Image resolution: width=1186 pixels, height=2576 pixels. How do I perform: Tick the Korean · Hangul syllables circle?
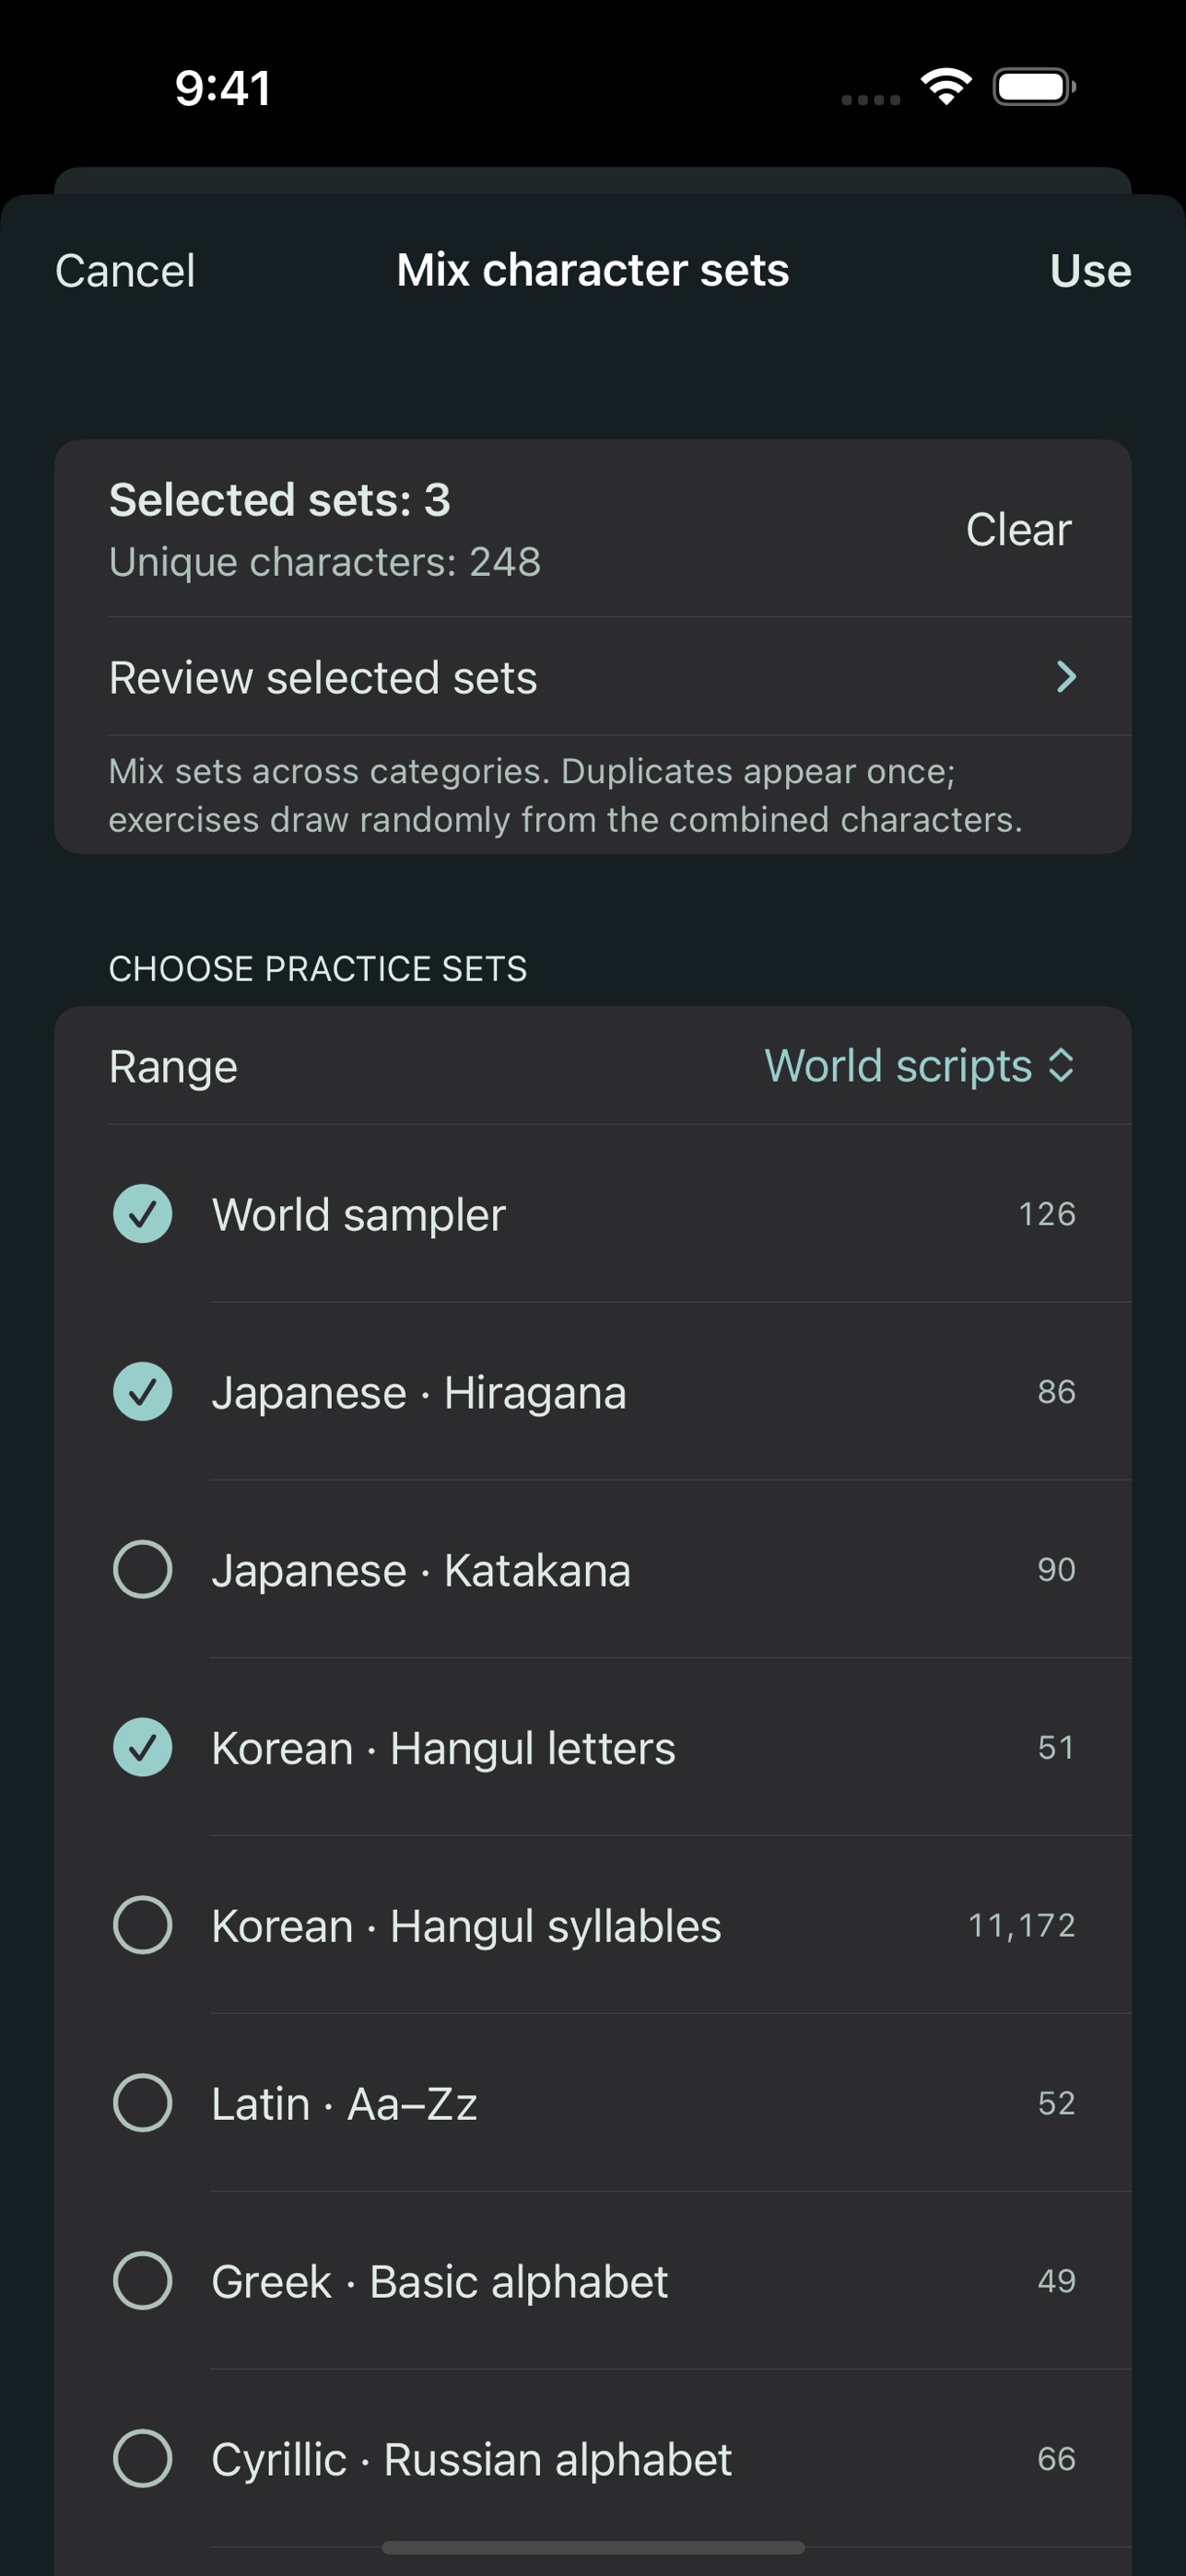[142, 1925]
